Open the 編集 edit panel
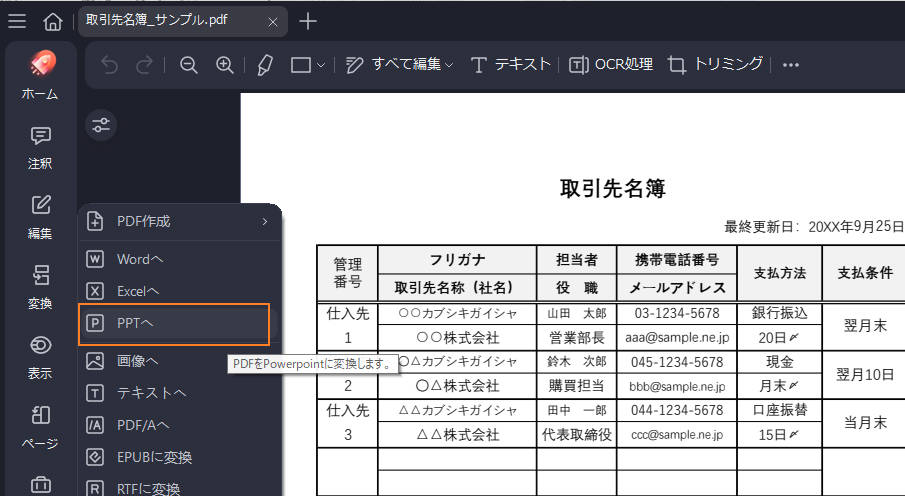905x496 pixels. point(40,218)
